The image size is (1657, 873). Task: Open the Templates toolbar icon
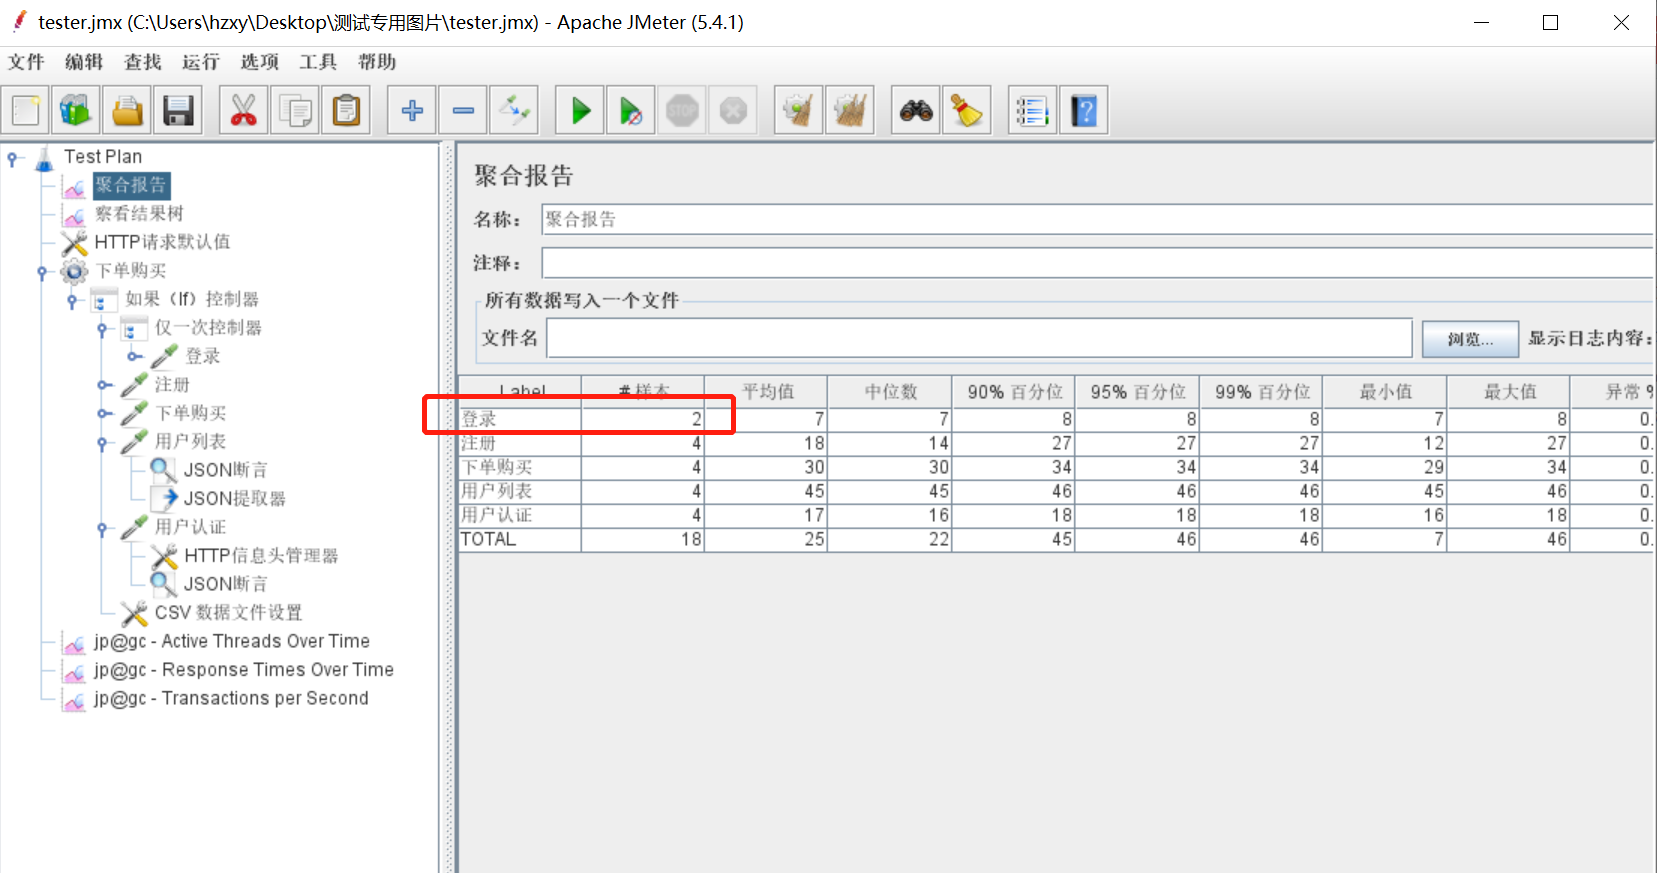point(76,110)
